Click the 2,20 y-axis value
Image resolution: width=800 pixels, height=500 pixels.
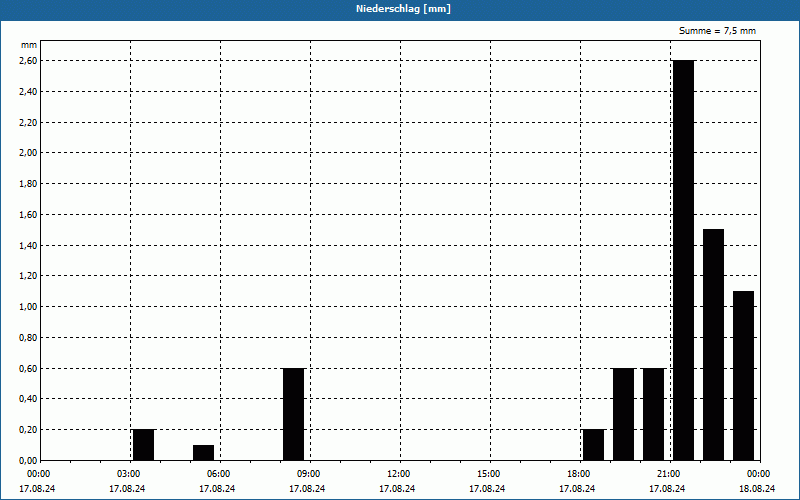tap(28, 122)
